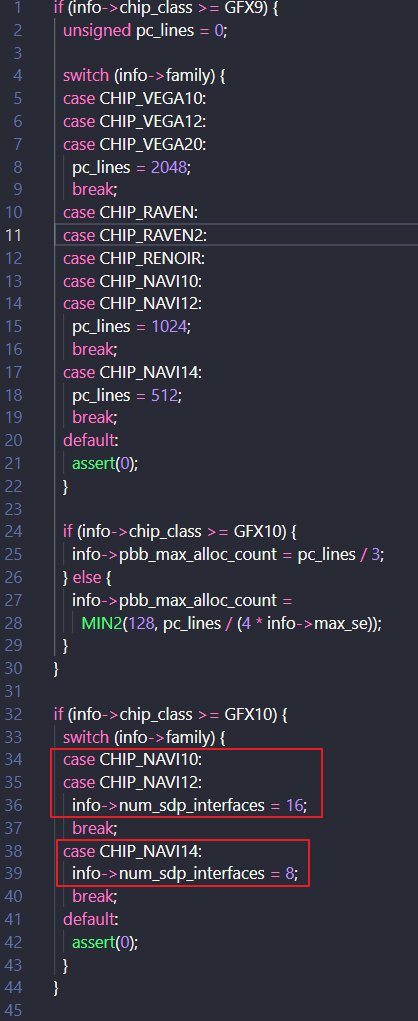Click the MIN2 macro call
The width and height of the screenshot is (418, 1021).
tap(96, 623)
